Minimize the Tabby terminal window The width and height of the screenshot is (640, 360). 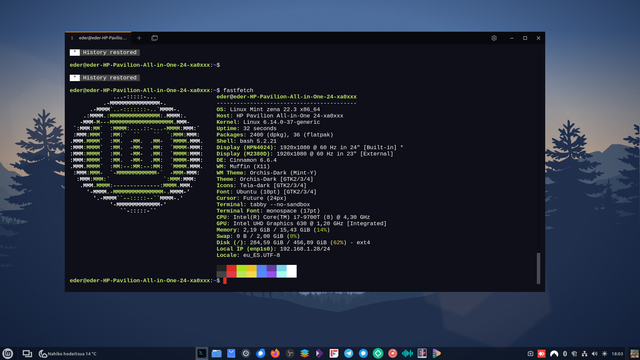[x=511, y=38]
